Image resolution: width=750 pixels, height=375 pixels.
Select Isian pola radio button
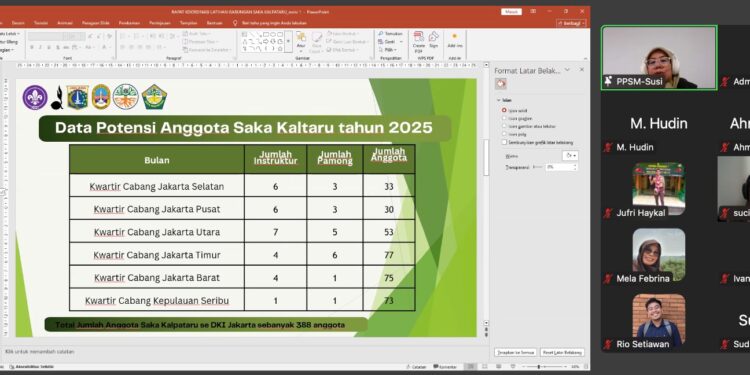point(504,134)
